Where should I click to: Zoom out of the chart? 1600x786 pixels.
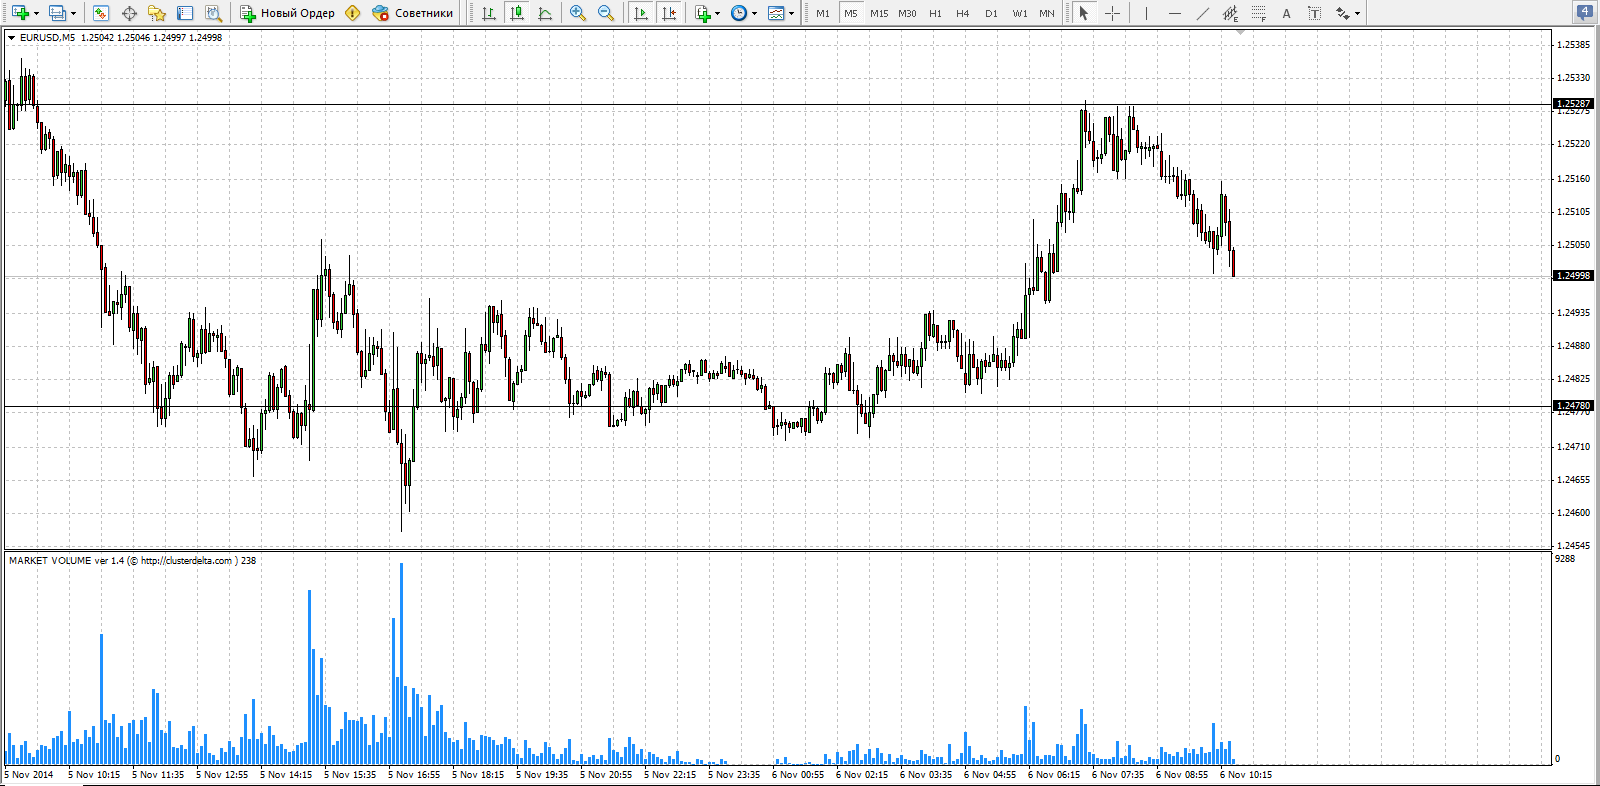pyautogui.click(x=606, y=13)
